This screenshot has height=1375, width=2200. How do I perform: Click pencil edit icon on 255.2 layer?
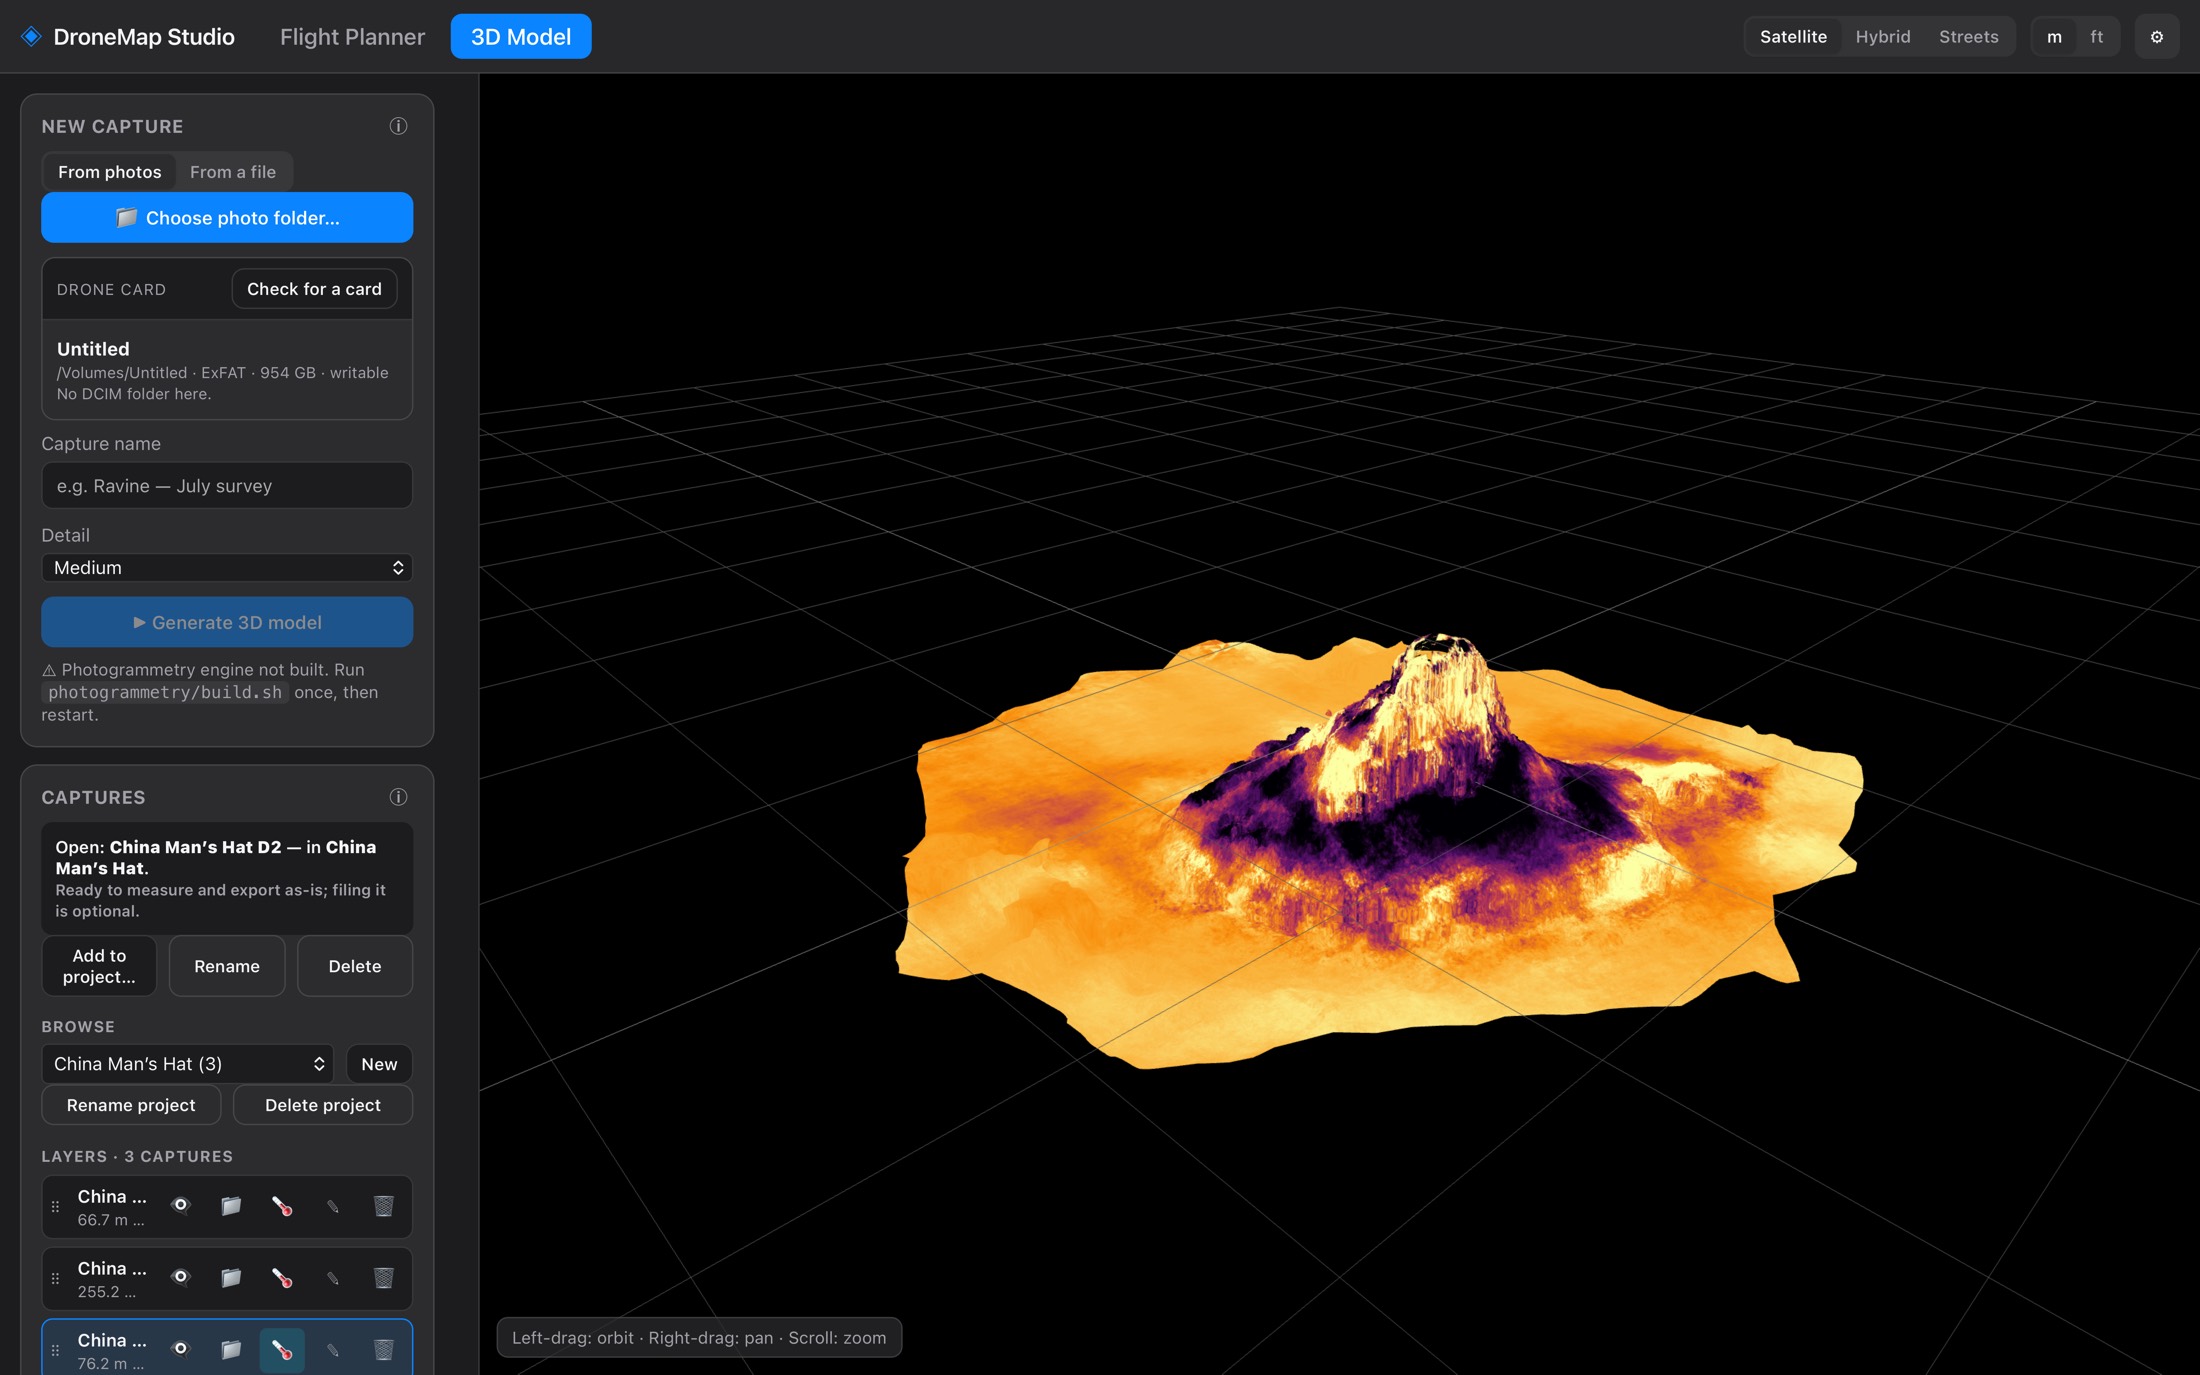[333, 1278]
